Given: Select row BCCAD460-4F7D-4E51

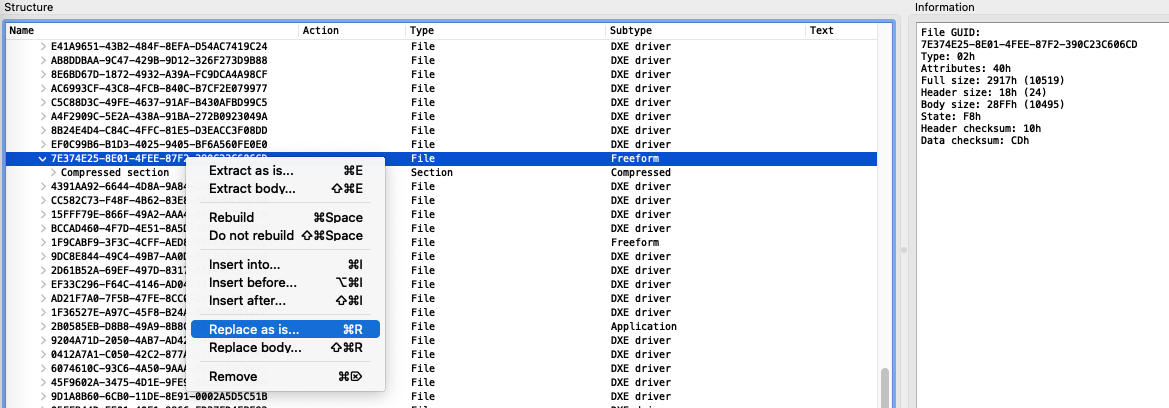Looking at the screenshot, I should 441,228.
